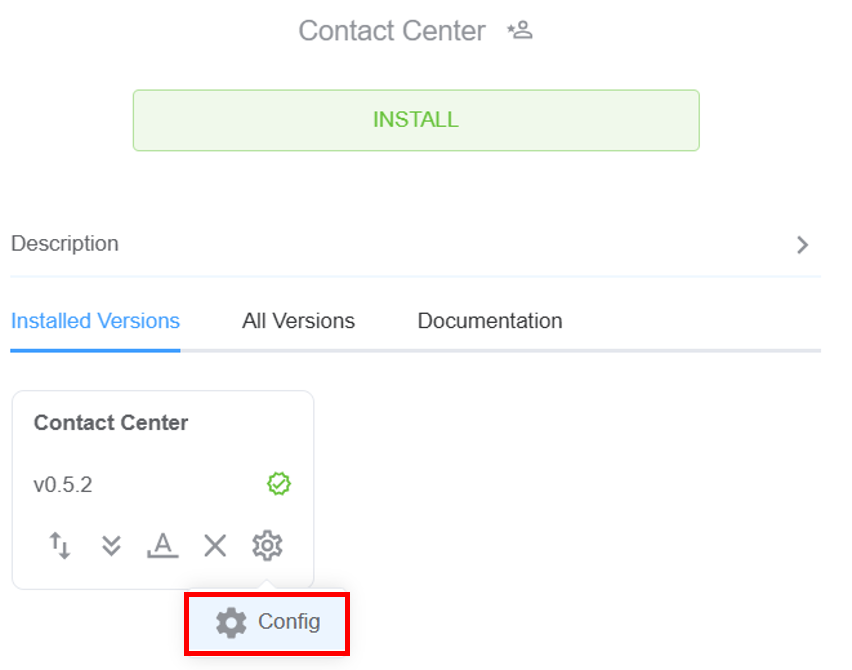852x670 pixels.
Task: Open the All Versions tab
Action: 298,321
